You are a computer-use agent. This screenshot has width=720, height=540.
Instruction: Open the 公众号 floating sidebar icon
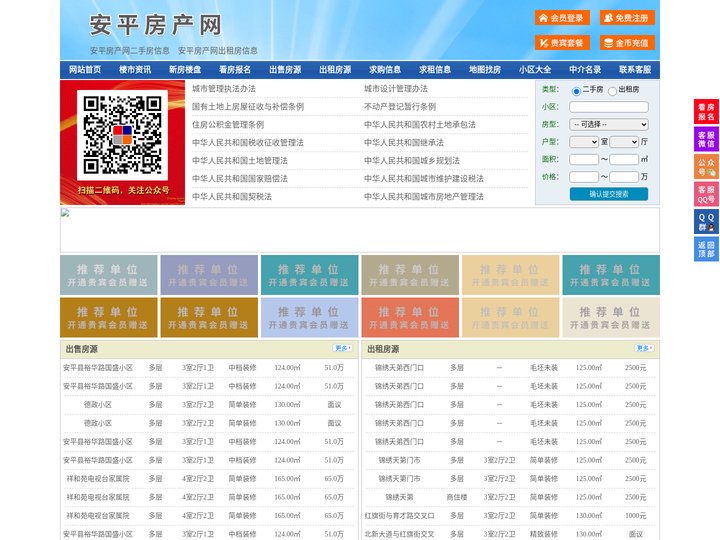click(x=706, y=167)
